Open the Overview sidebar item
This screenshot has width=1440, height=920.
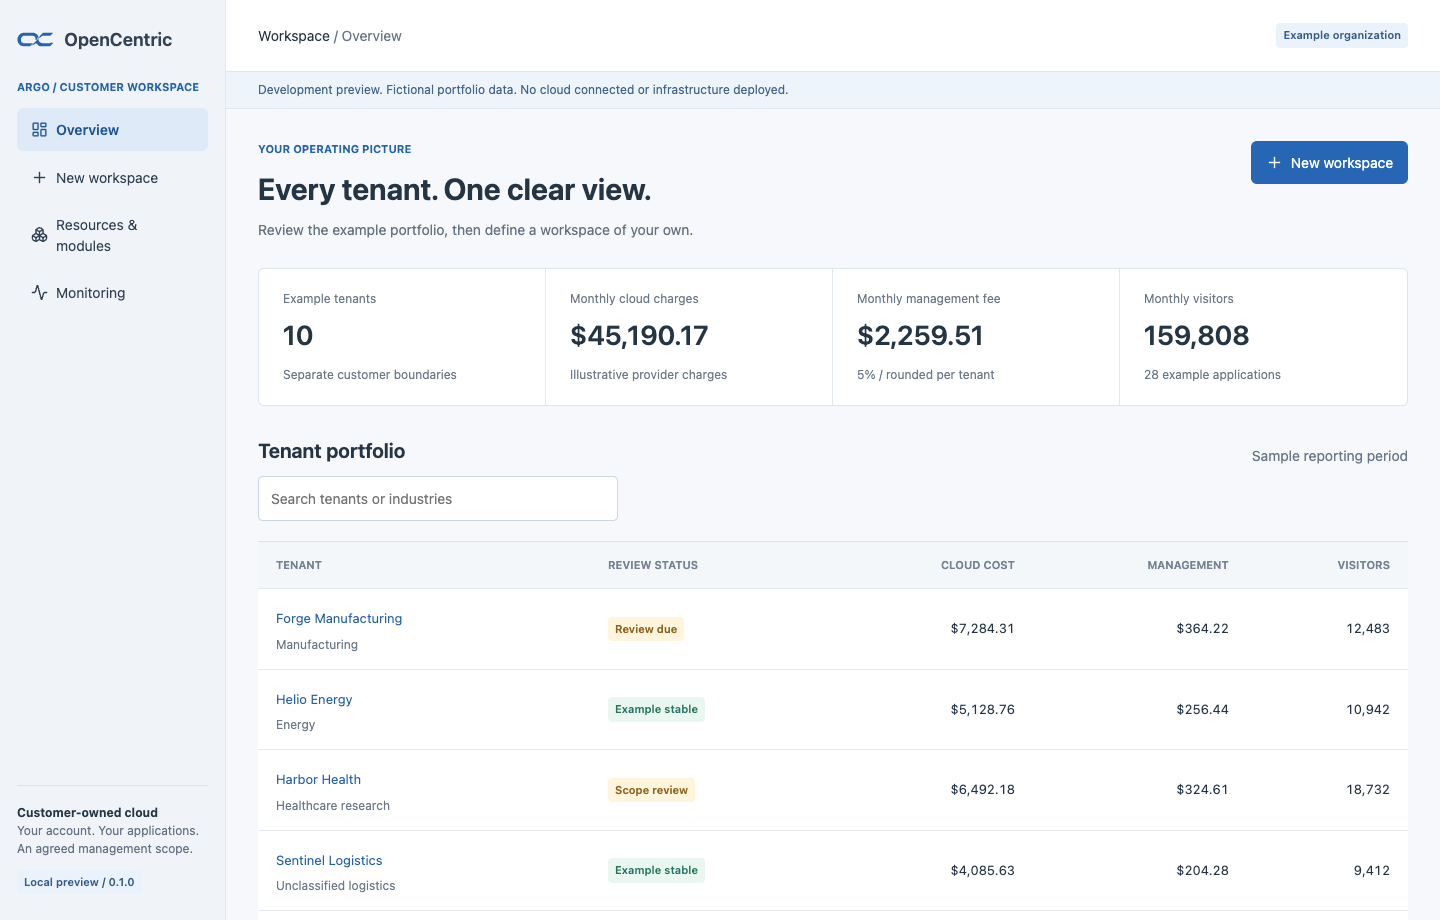[112, 130]
